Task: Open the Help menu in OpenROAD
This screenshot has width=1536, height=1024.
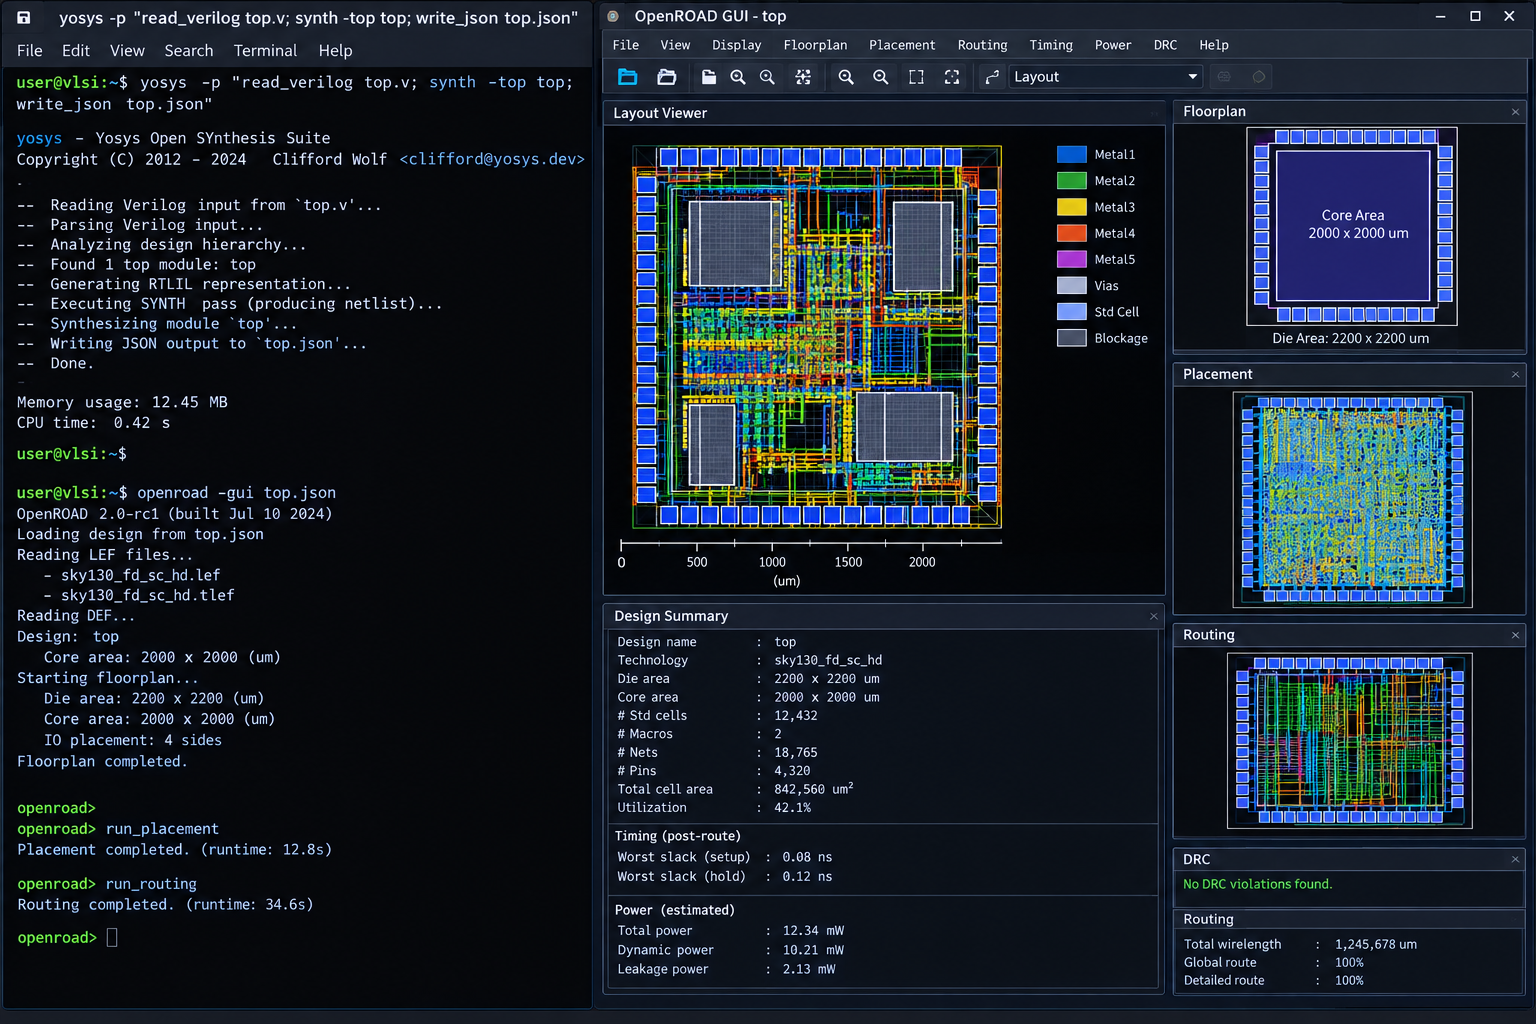Action: (1214, 45)
